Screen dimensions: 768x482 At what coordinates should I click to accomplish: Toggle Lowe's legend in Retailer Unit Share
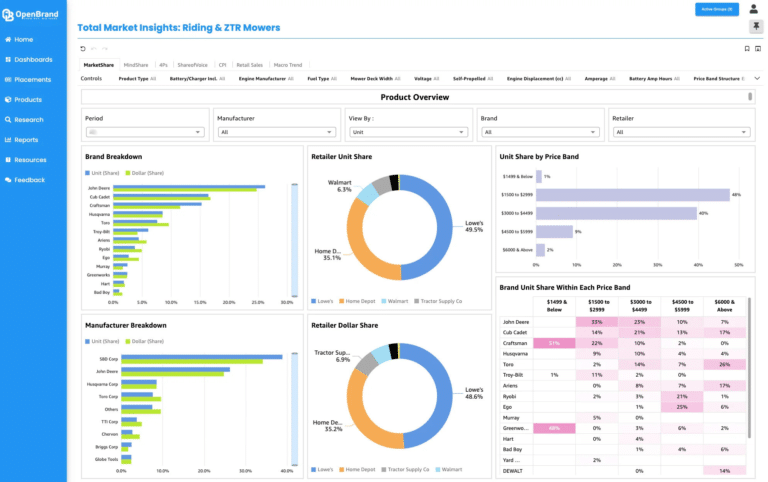(322, 301)
